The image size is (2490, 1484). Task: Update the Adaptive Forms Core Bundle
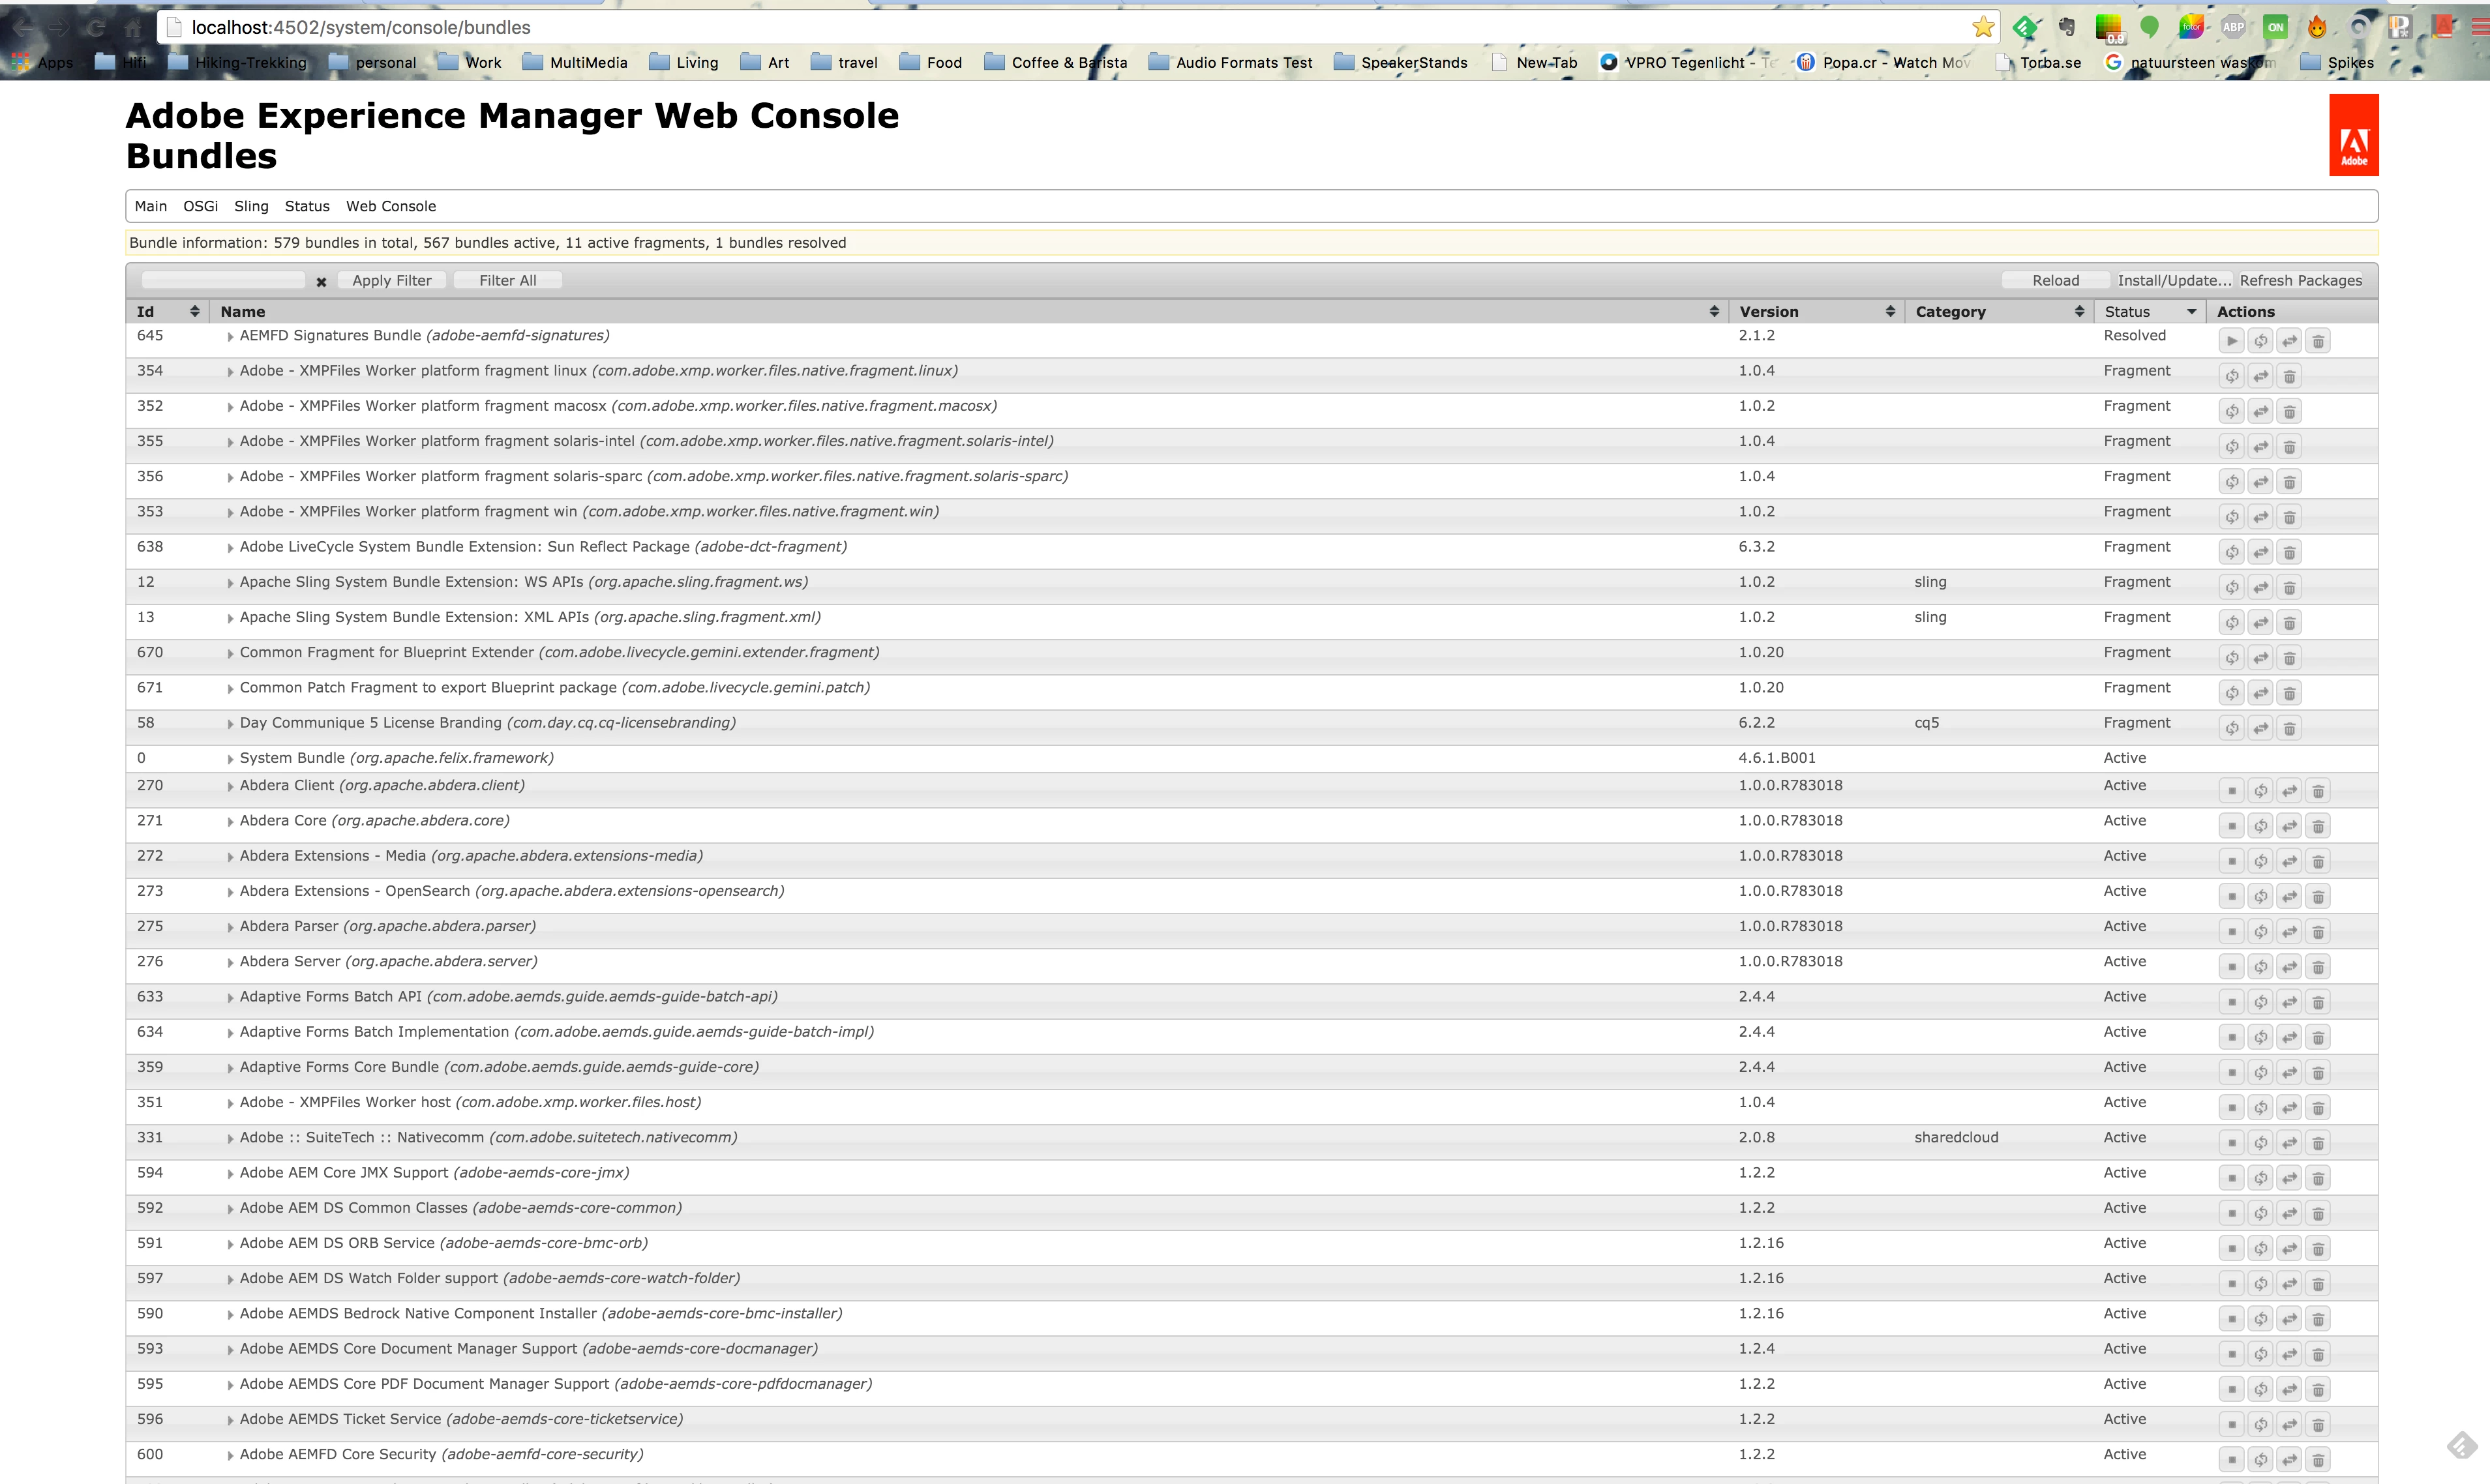[x=2289, y=1072]
